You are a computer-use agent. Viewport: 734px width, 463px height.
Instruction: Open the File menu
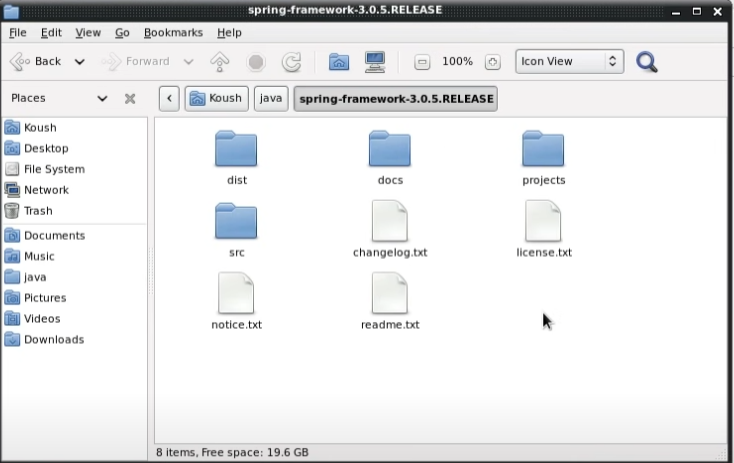coord(18,33)
